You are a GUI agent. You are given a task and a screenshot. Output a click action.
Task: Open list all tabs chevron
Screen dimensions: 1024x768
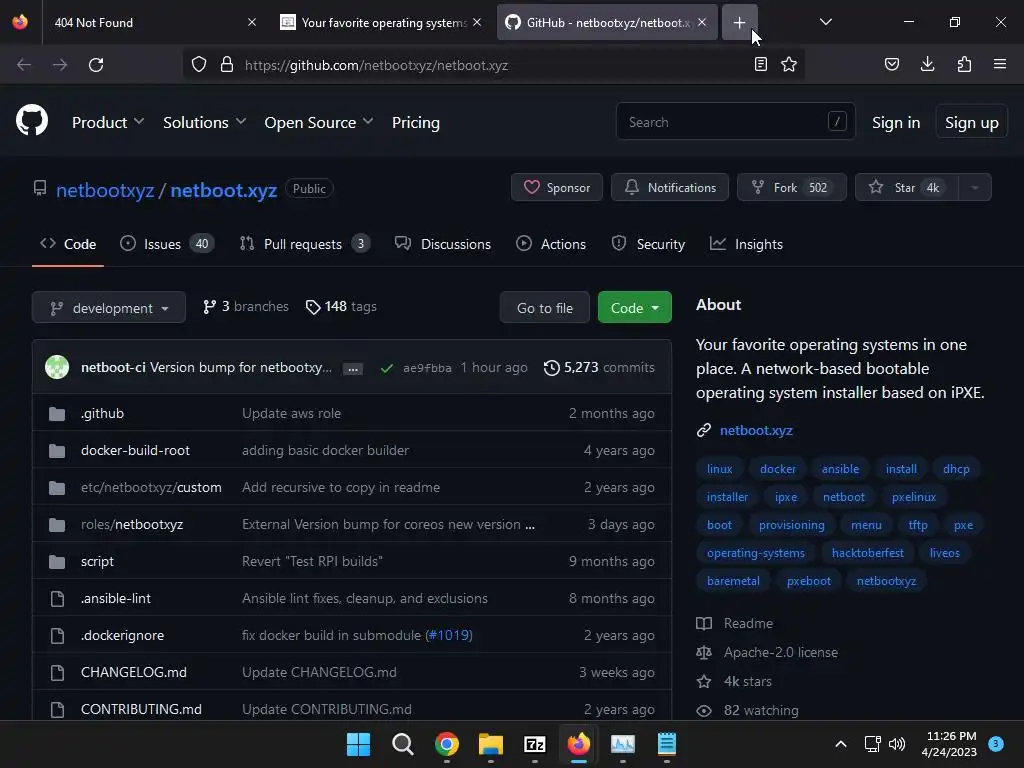(825, 22)
